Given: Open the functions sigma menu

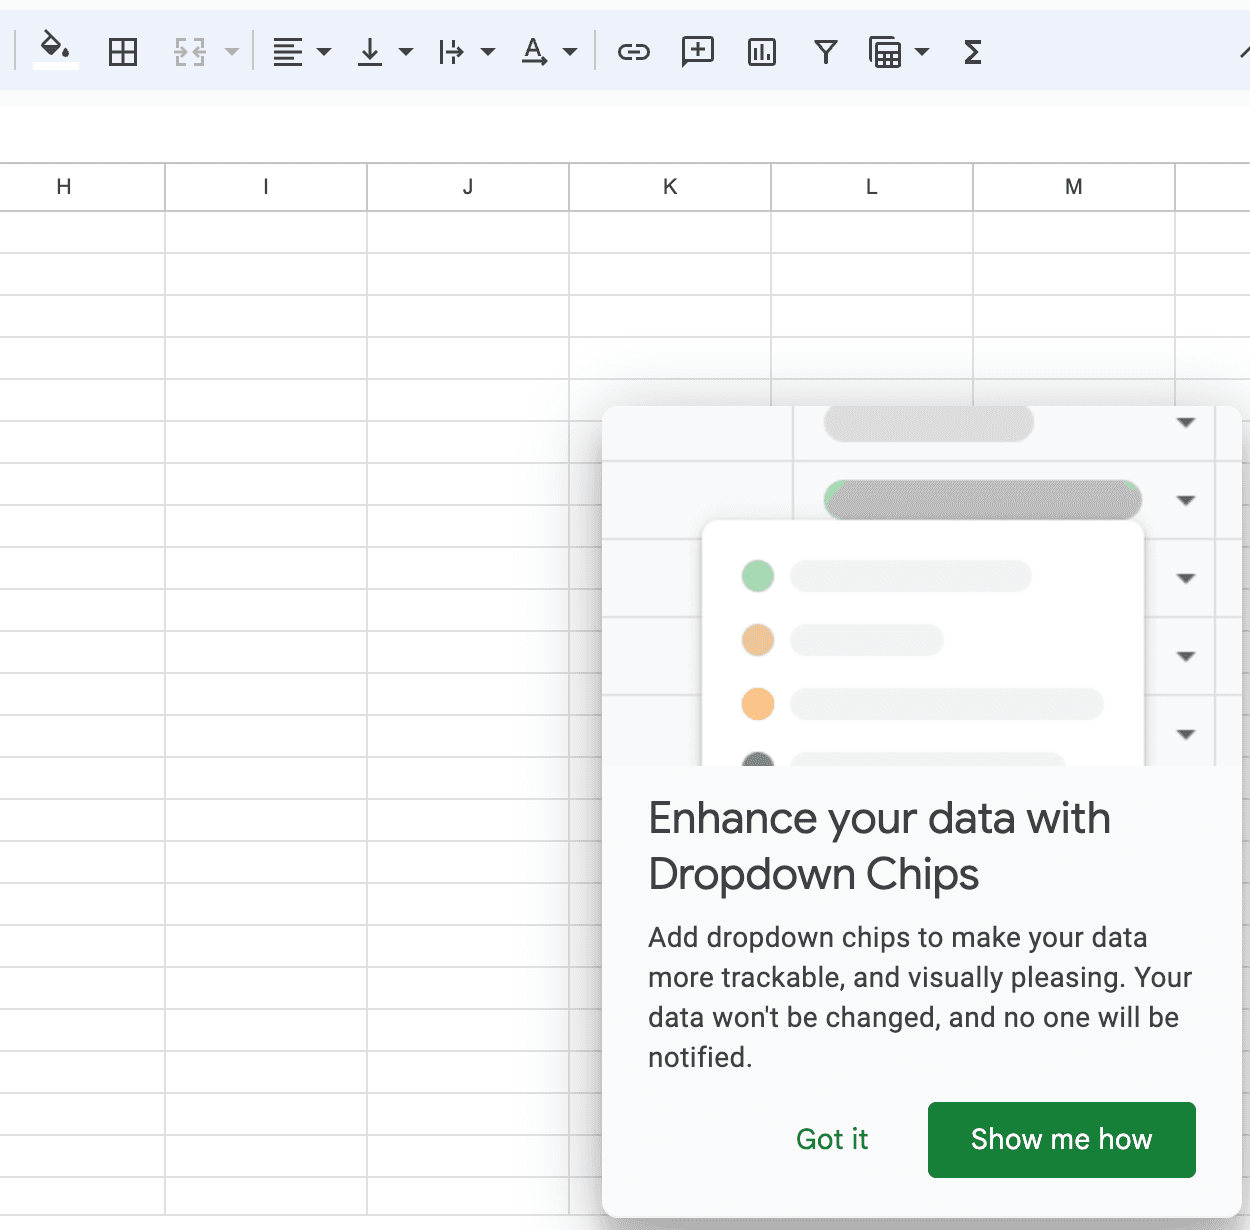Looking at the screenshot, I should pyautogui.click(x=972, y=51).
